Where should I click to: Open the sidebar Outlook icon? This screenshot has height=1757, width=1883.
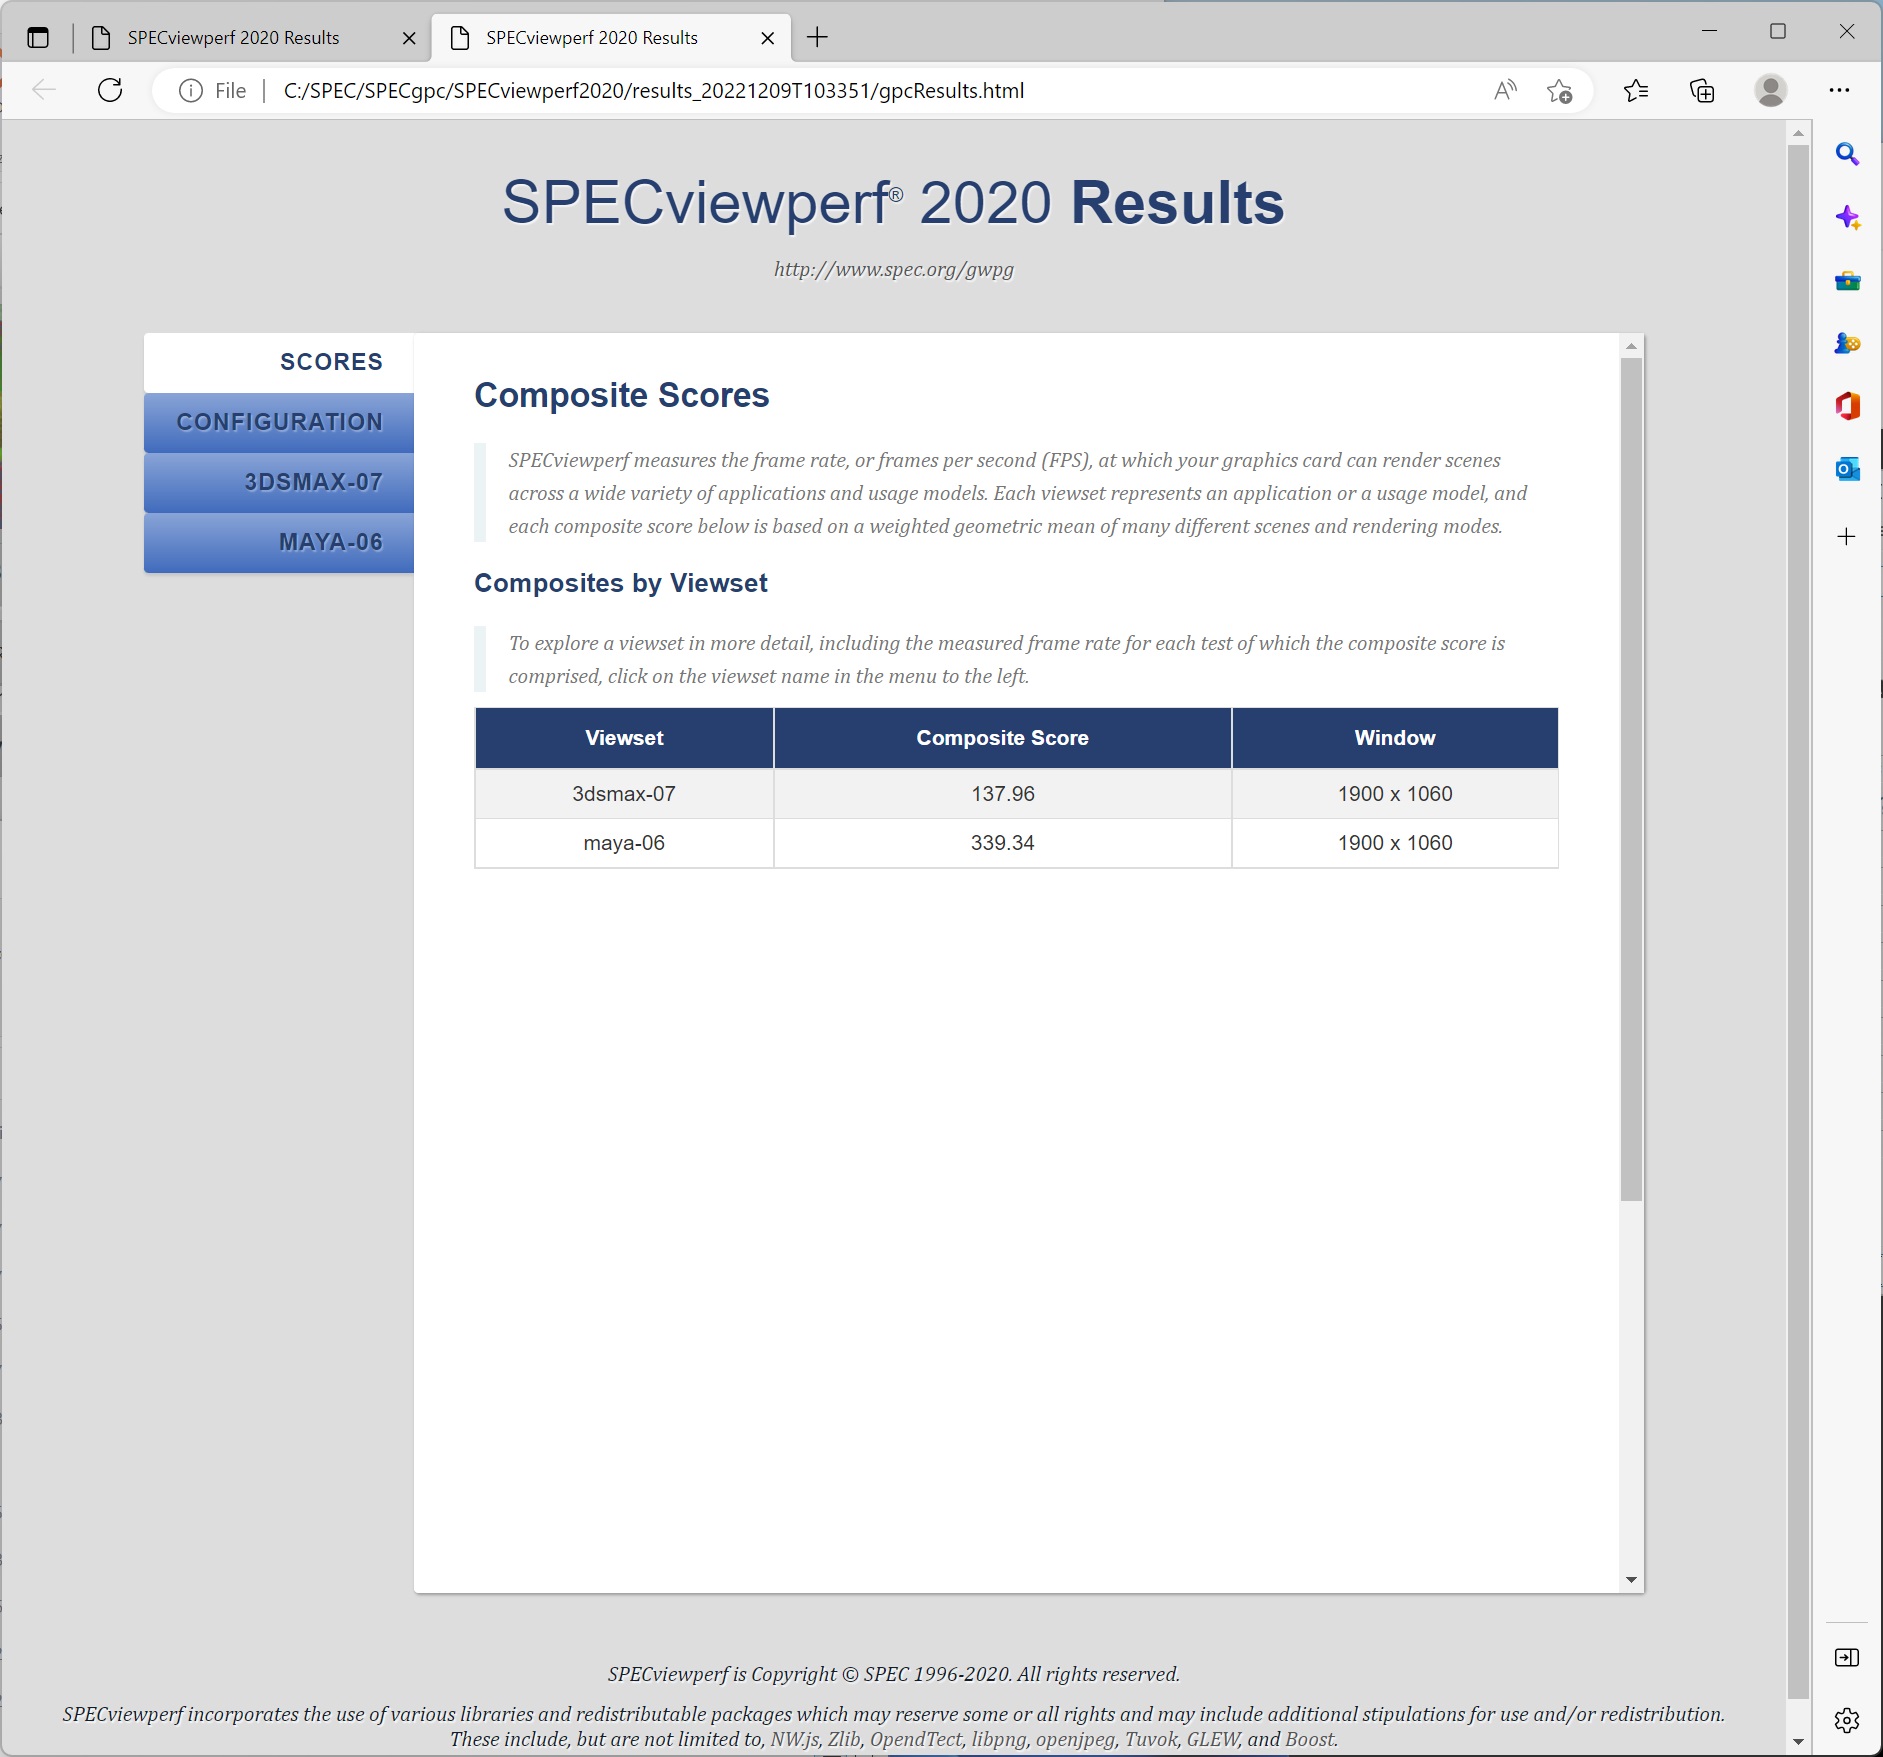pos(1847,468)
